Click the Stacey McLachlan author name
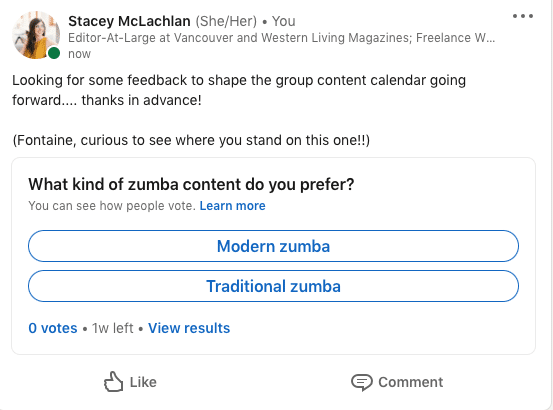Viewport: 553px width, 410px height. pos(129,21)
